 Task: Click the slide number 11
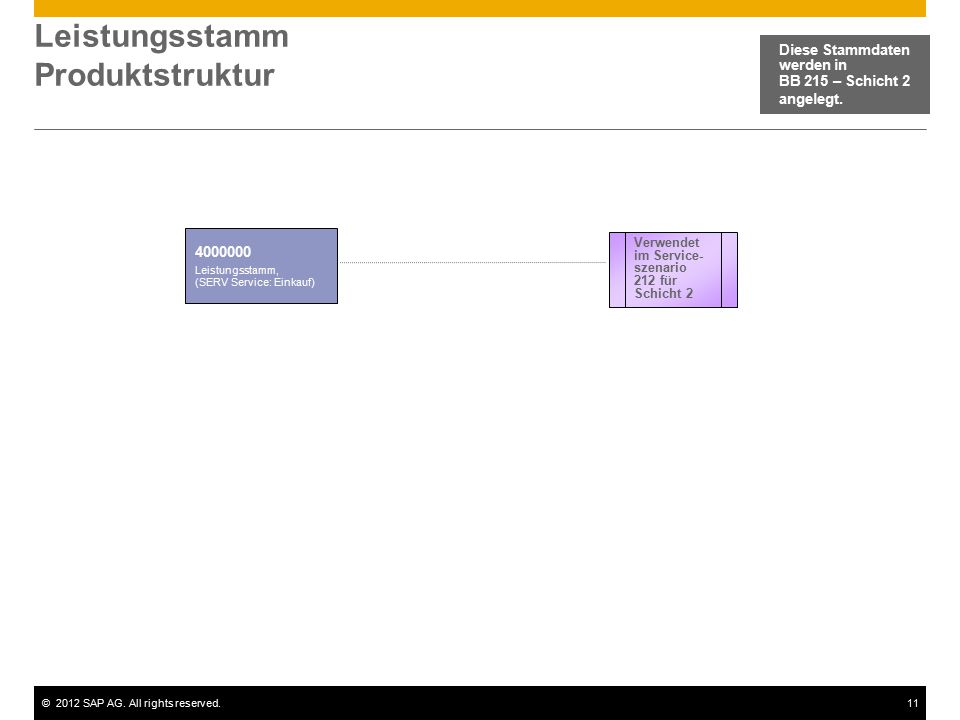click(912, 703)
